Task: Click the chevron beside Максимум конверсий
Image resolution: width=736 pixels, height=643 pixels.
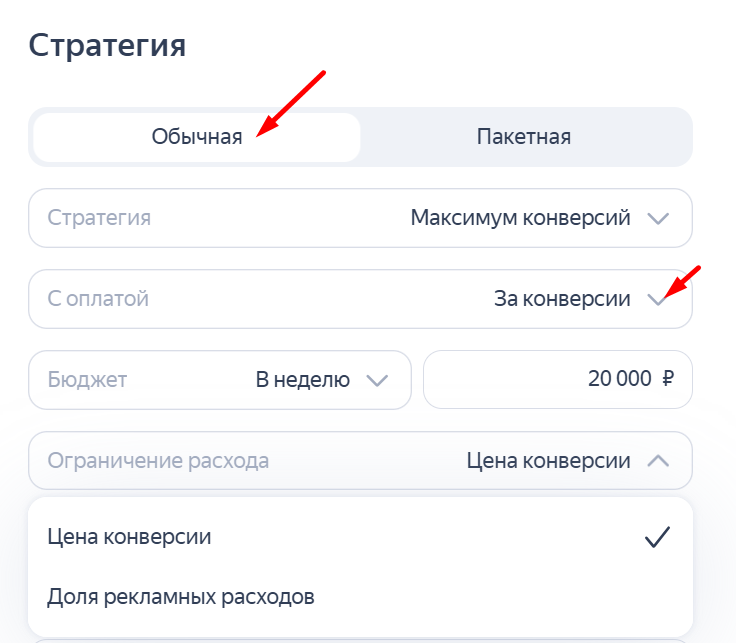Action: [657, 218]
